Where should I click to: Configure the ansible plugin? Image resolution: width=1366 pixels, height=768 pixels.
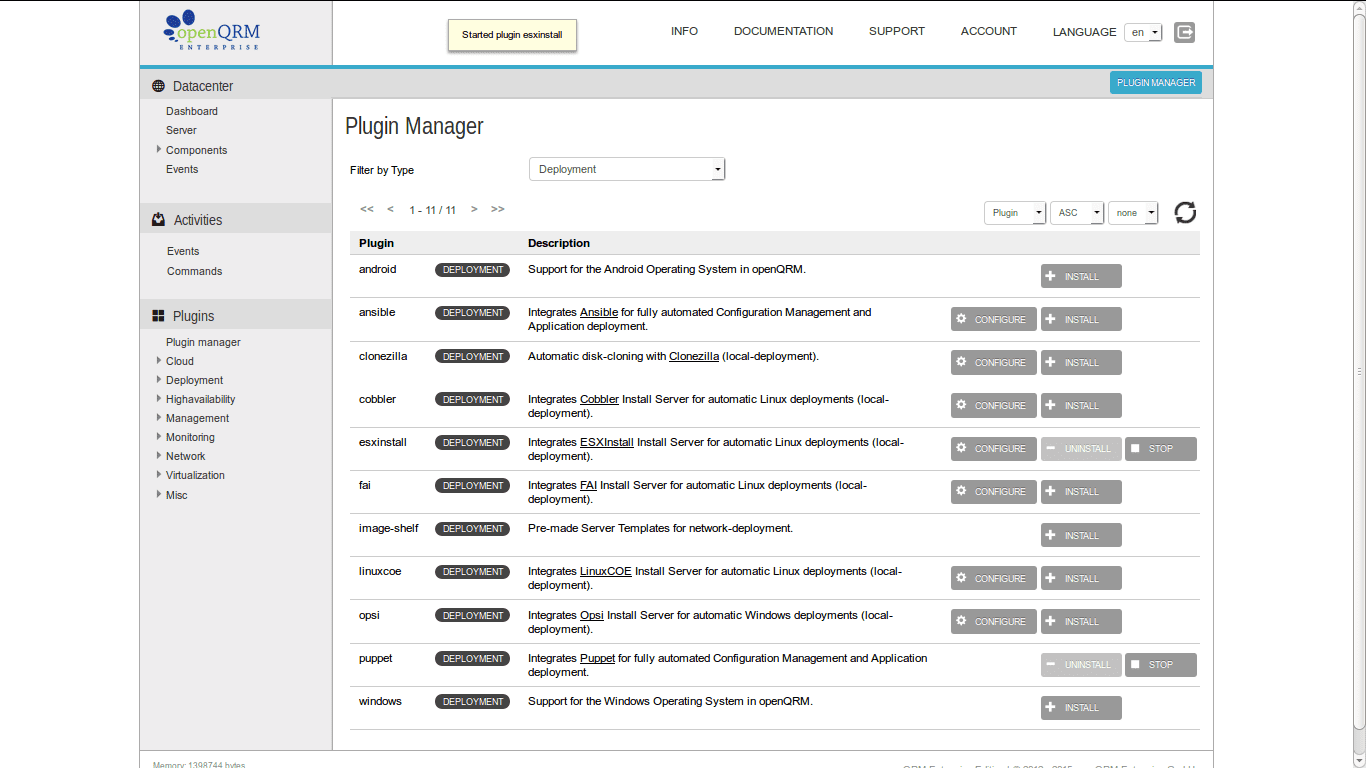click(x=993, y=319)
